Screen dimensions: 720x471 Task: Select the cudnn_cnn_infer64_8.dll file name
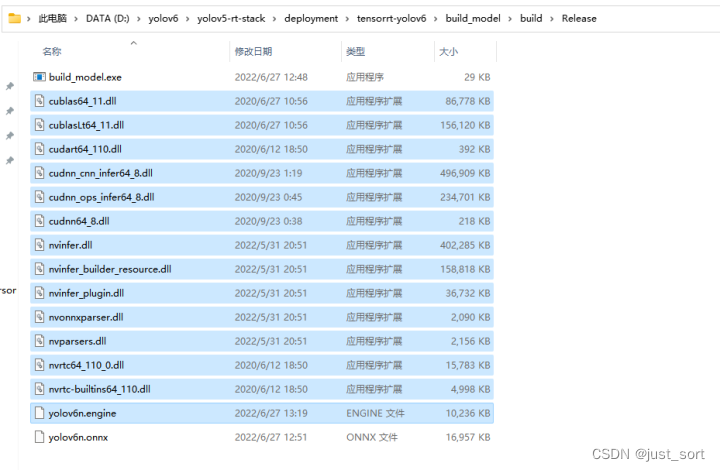click(x=101, y=173)
